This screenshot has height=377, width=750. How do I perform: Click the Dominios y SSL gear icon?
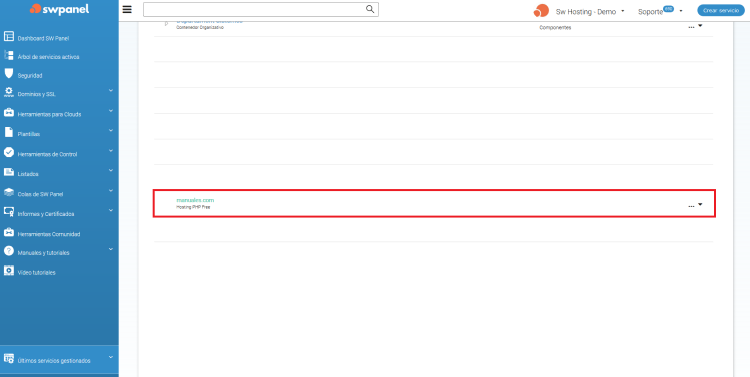(9, 92)
